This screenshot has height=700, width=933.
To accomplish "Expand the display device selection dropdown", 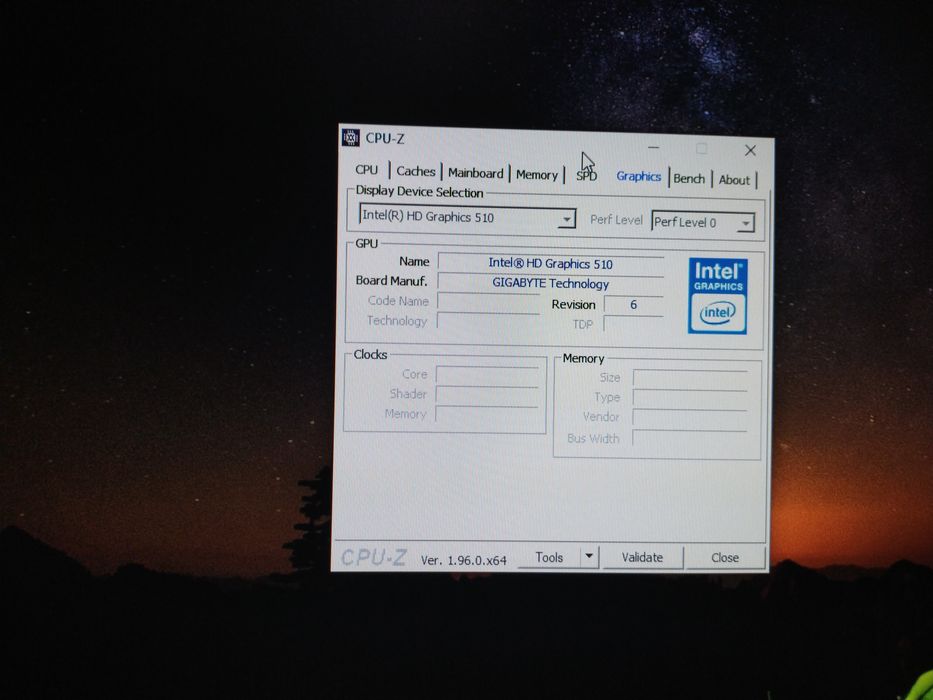I will point(566,219).
